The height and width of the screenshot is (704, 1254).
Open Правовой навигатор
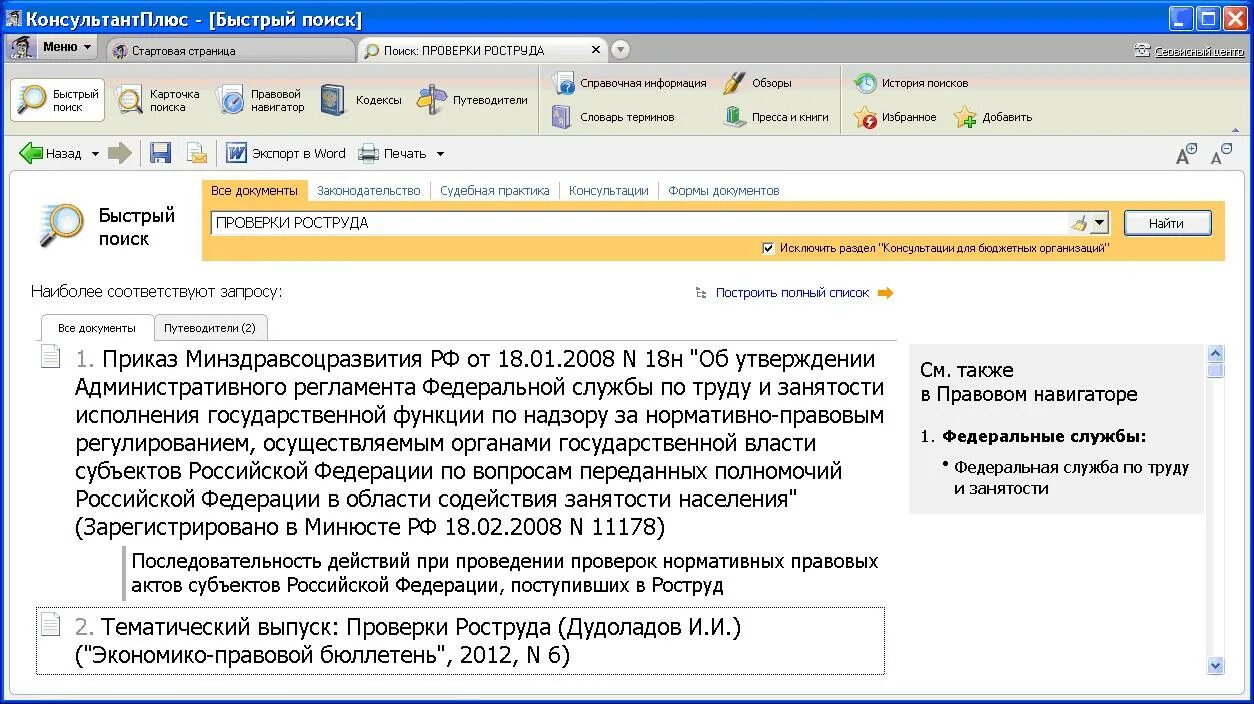pos(261,100)
